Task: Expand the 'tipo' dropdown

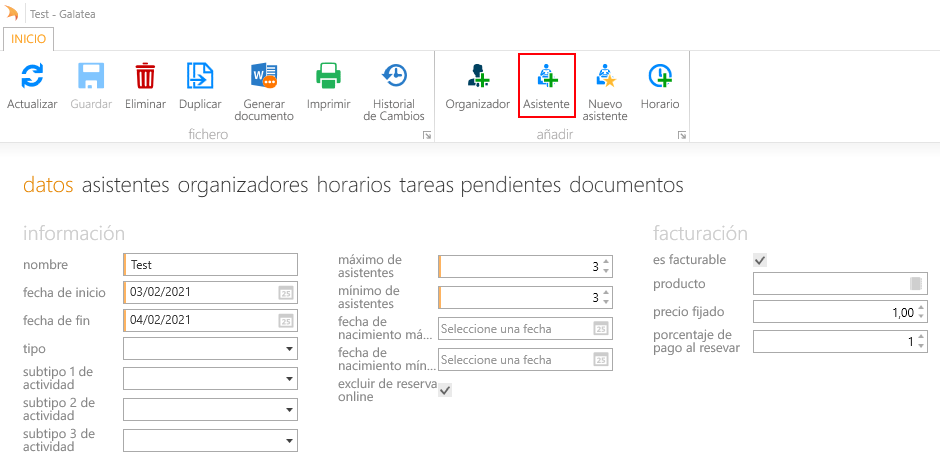Action: point(289,349)
